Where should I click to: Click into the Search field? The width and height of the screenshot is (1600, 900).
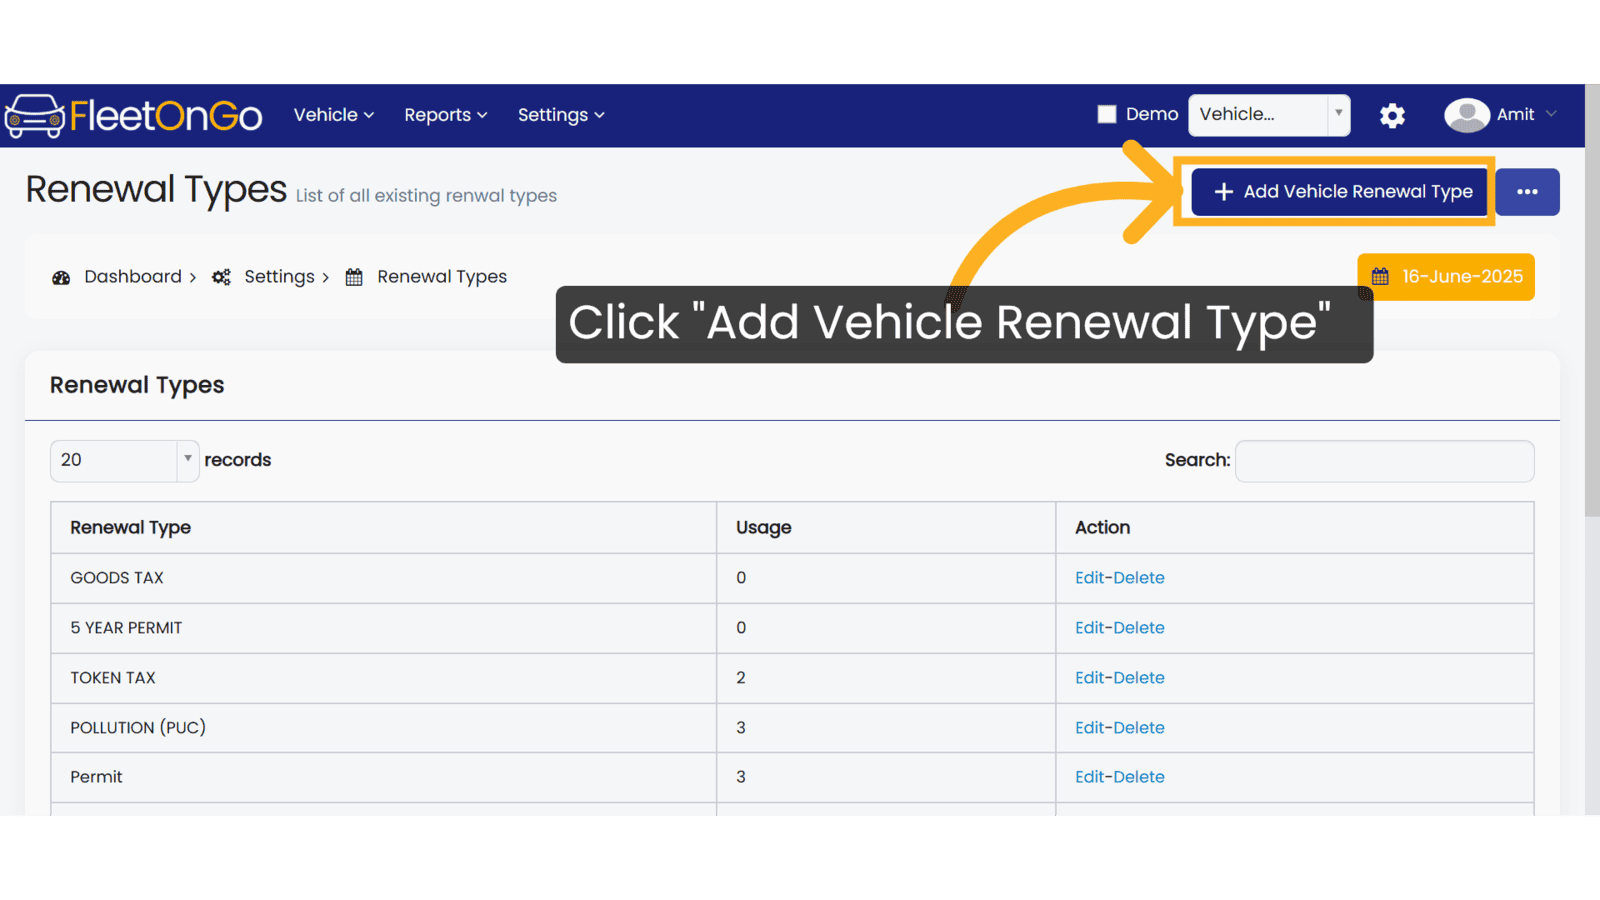pos(1385,461)
